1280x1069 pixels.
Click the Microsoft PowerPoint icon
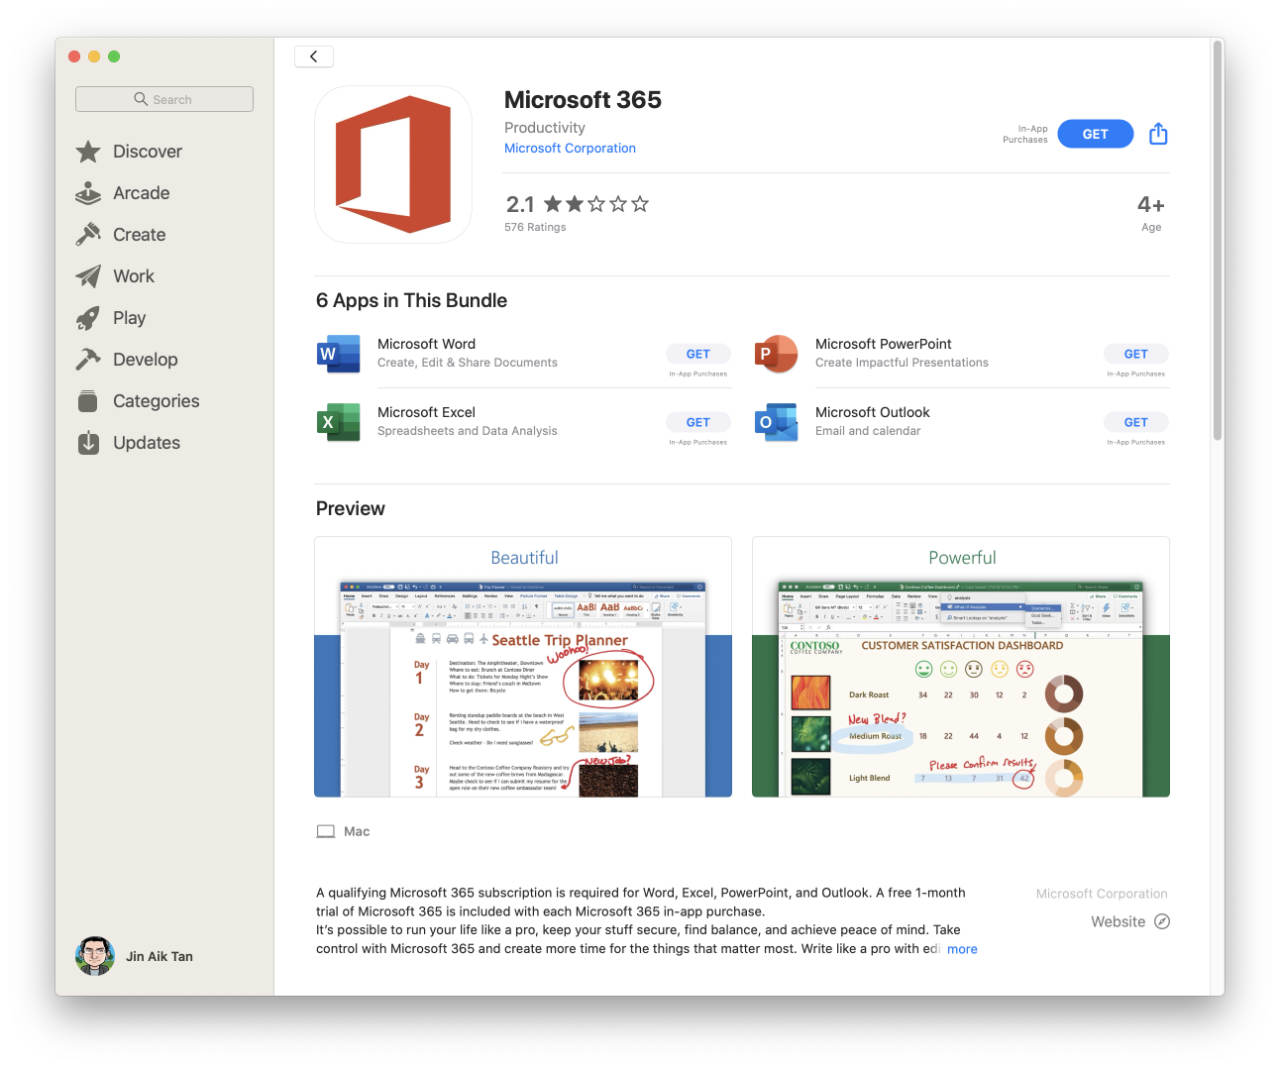(776, 354)
